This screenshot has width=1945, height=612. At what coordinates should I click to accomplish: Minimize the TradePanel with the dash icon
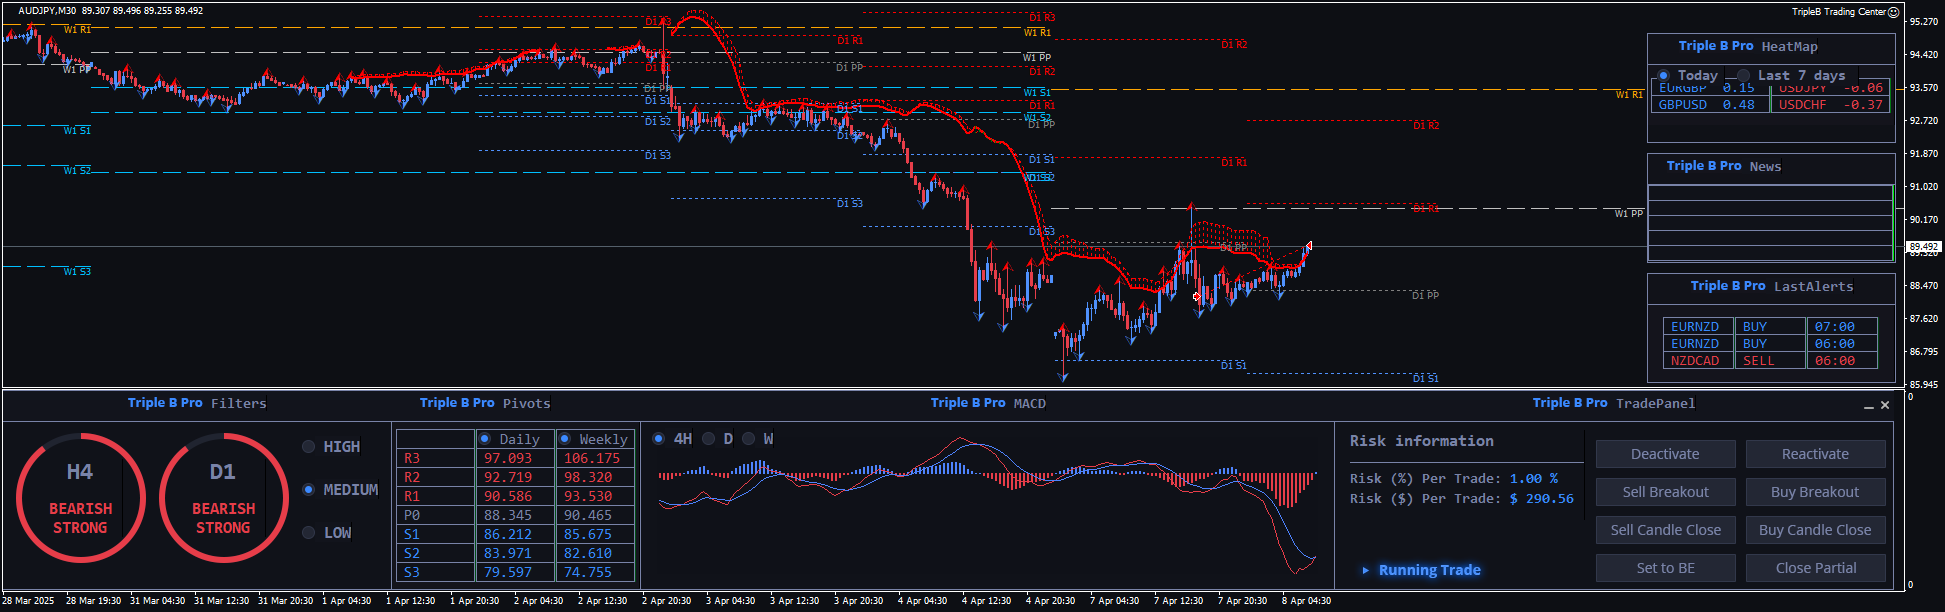coord(1868,406)
